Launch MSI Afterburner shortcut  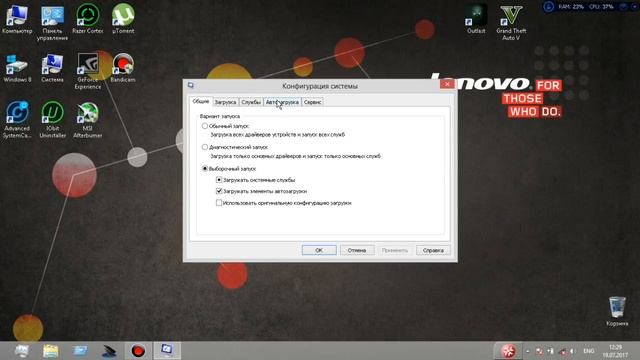pos(88,120)
